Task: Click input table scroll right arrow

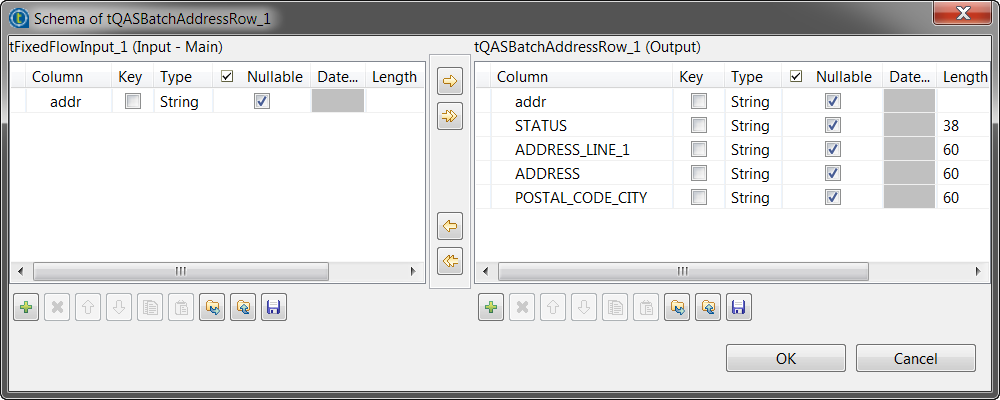Action: [413, 271]
